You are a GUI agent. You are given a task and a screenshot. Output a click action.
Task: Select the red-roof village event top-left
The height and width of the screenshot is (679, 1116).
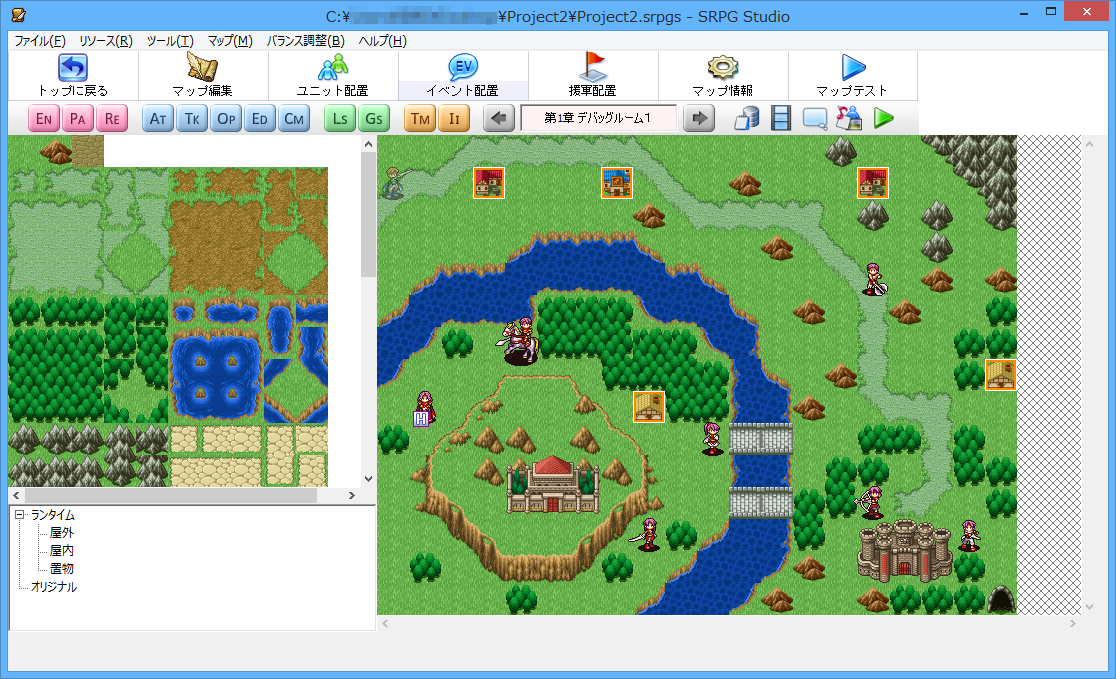pos(489,183)
